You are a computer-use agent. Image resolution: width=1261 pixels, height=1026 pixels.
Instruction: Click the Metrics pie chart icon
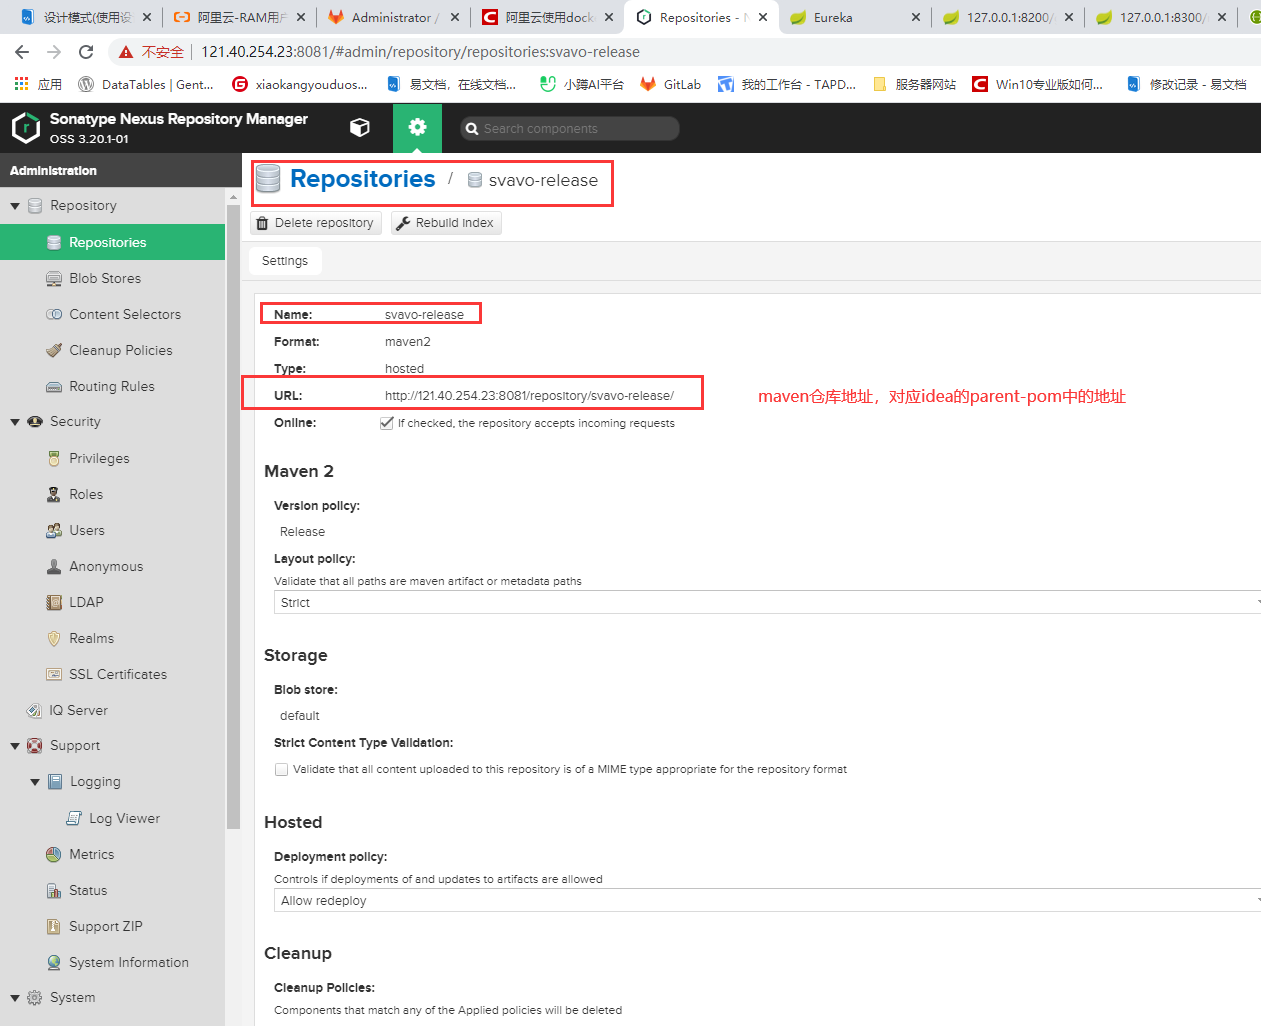54,855
